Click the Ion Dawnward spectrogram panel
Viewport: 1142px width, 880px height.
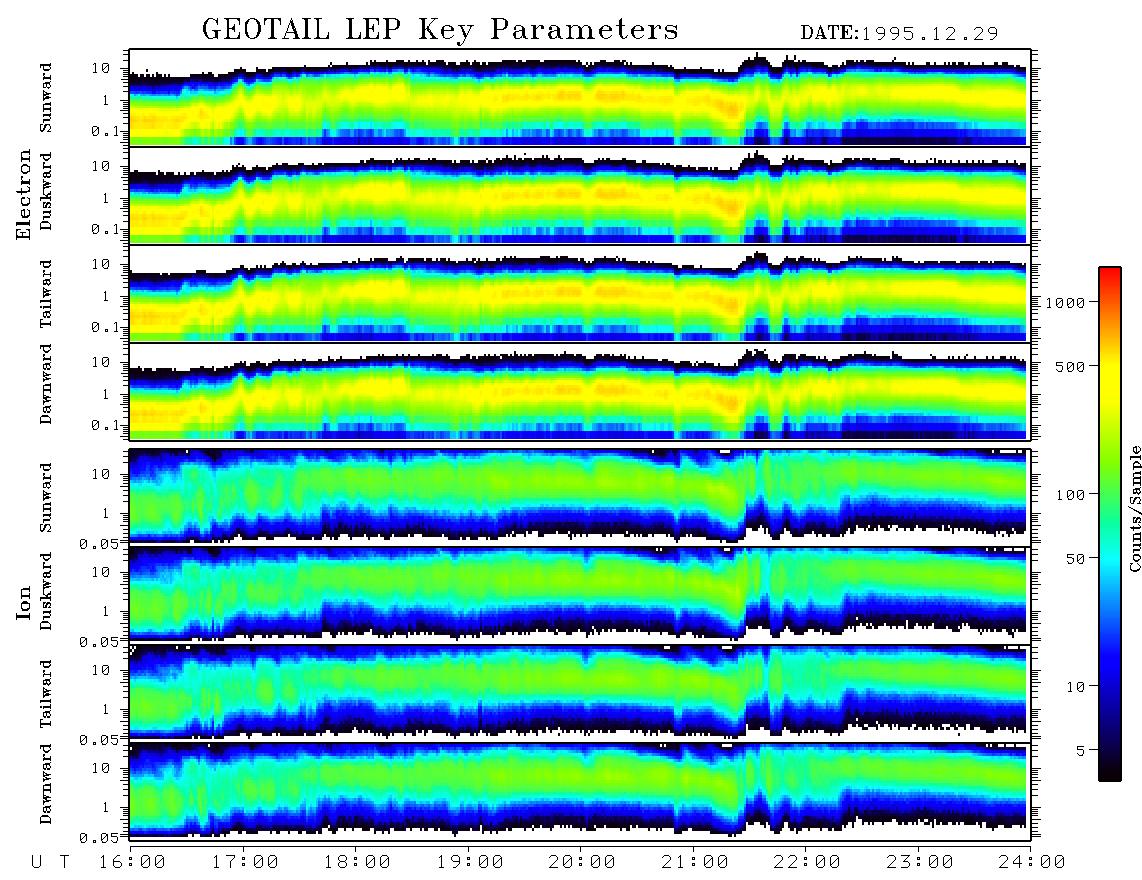tap(580, 792)
